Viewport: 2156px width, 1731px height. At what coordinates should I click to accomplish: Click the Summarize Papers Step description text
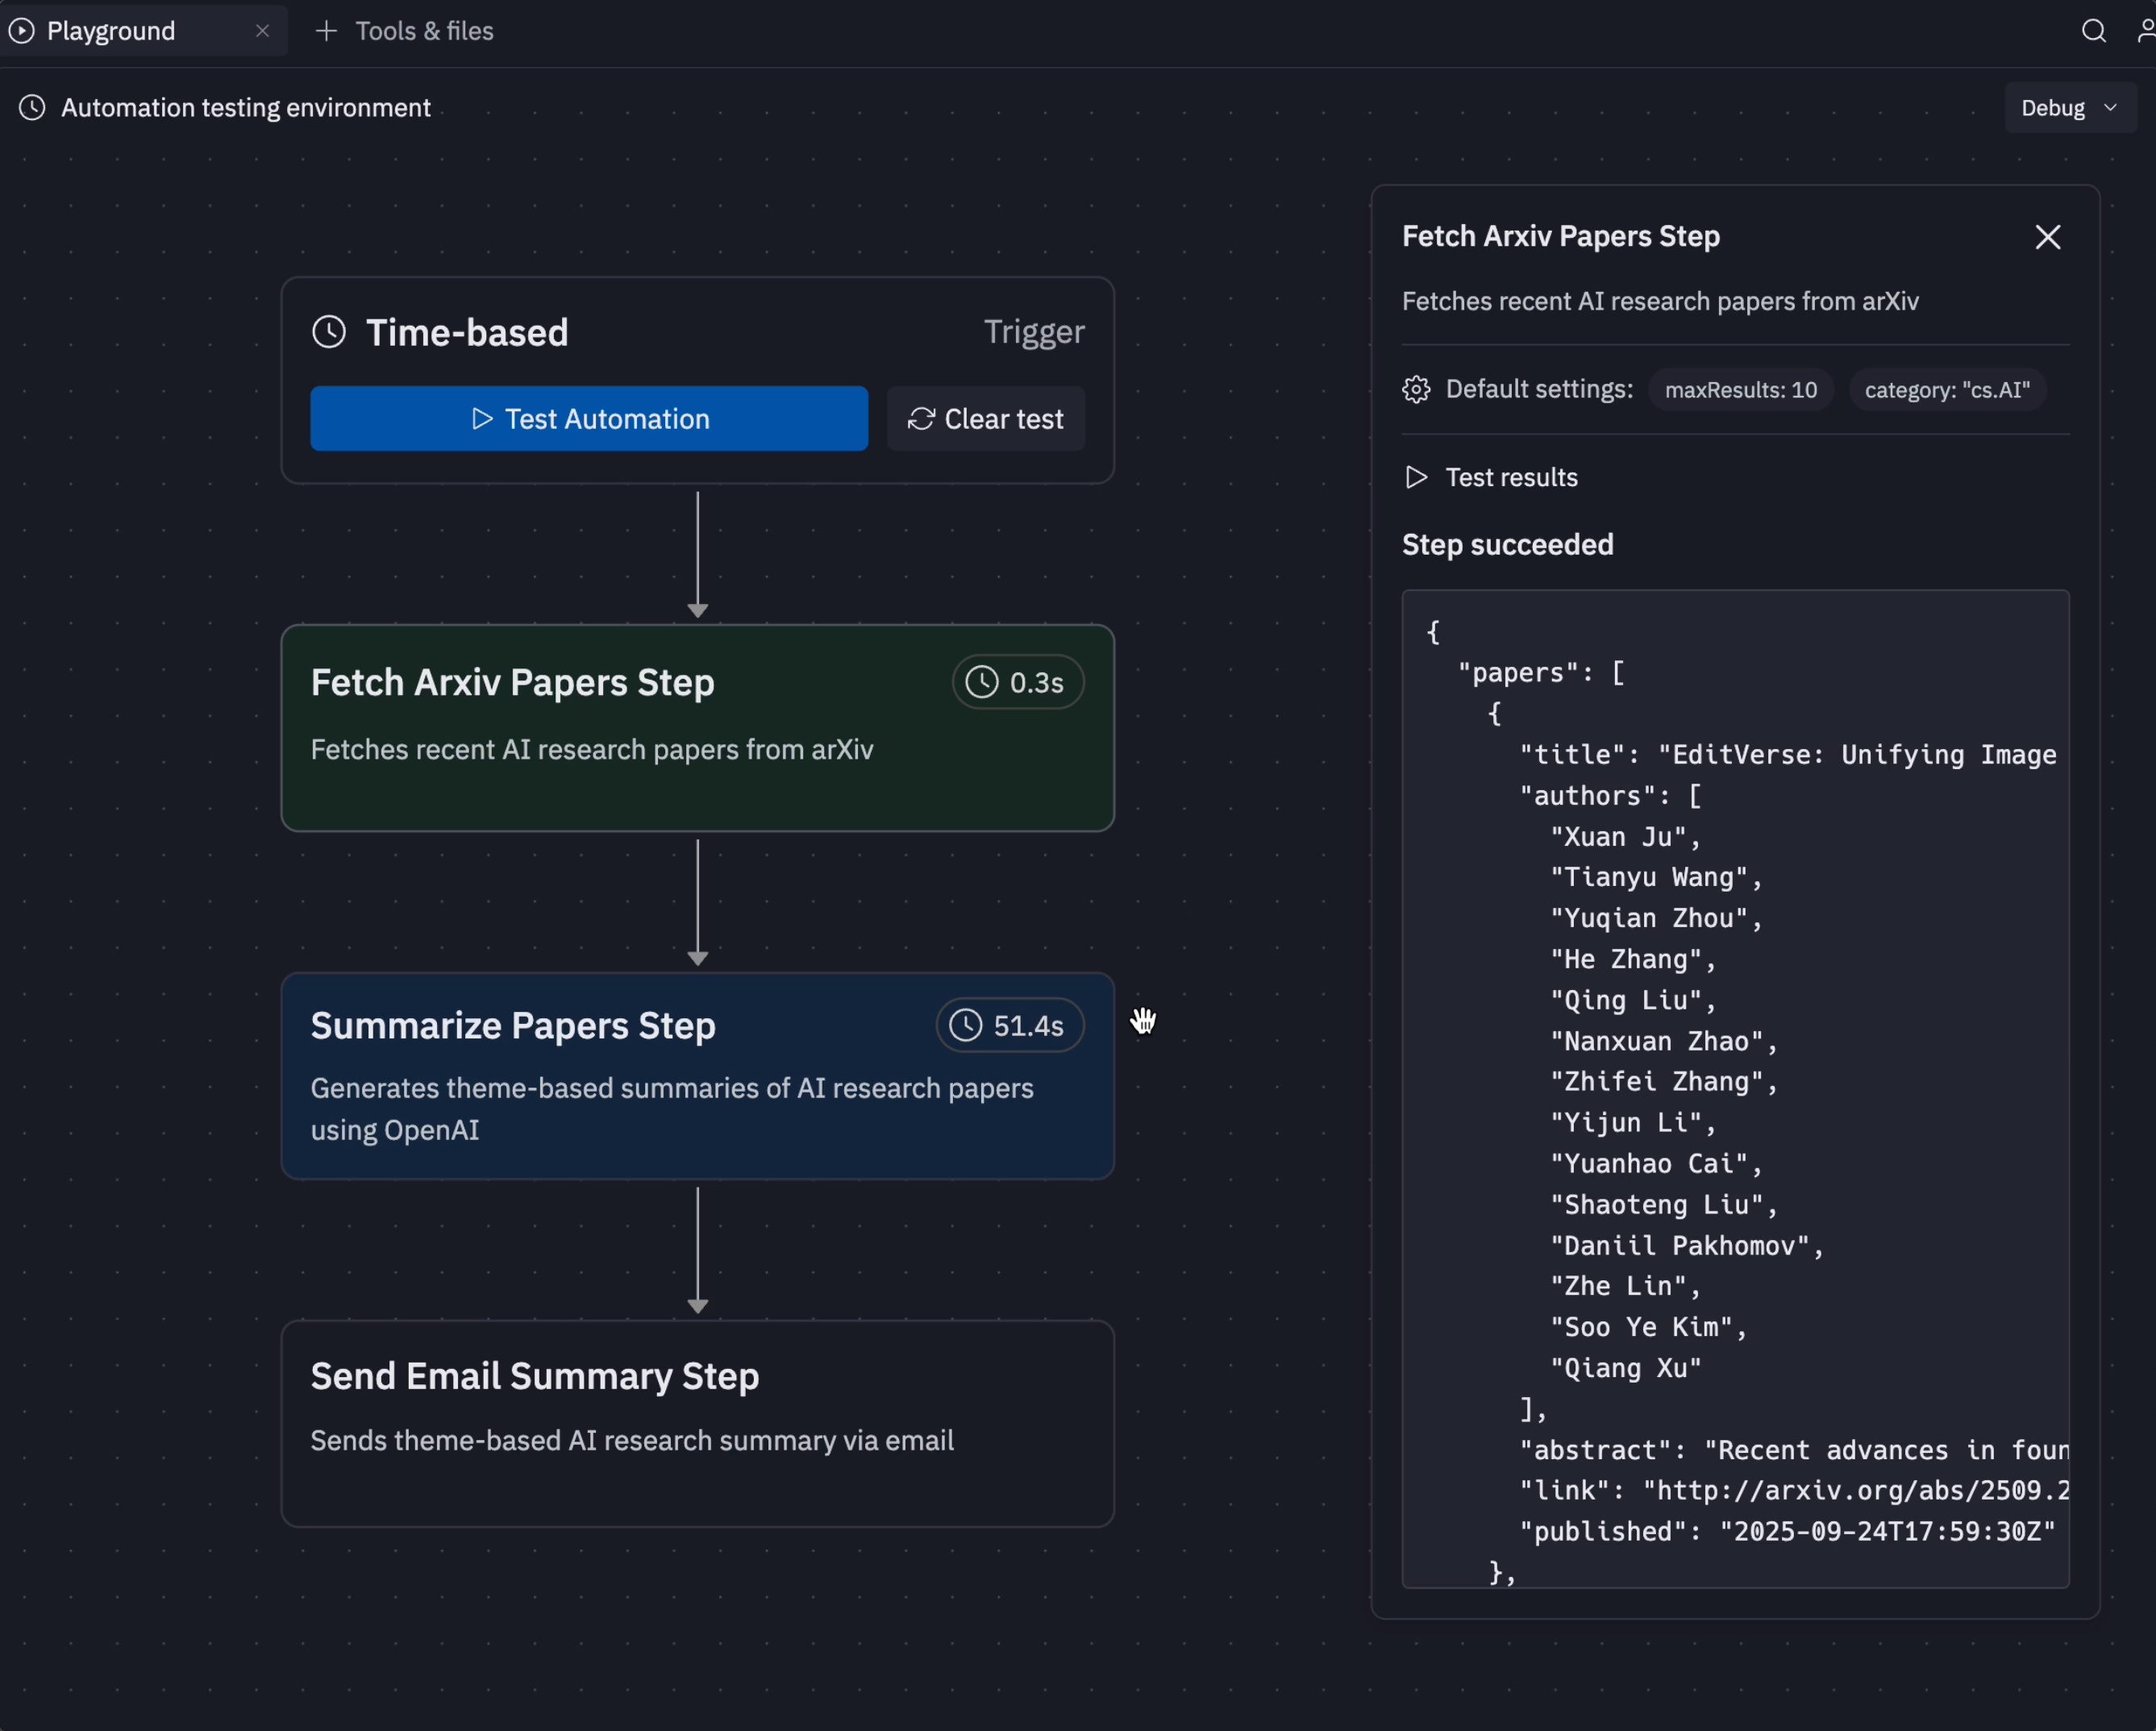[x=672, y=1109]
